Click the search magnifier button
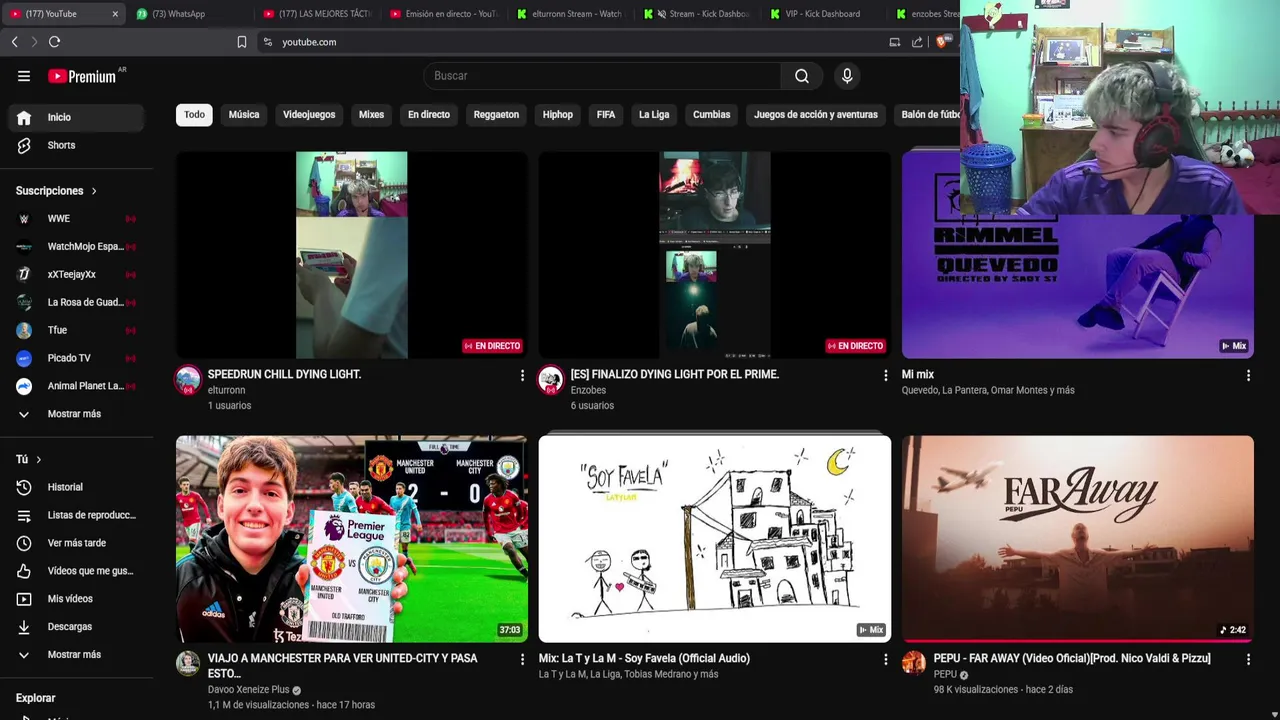 pos(802,76)
